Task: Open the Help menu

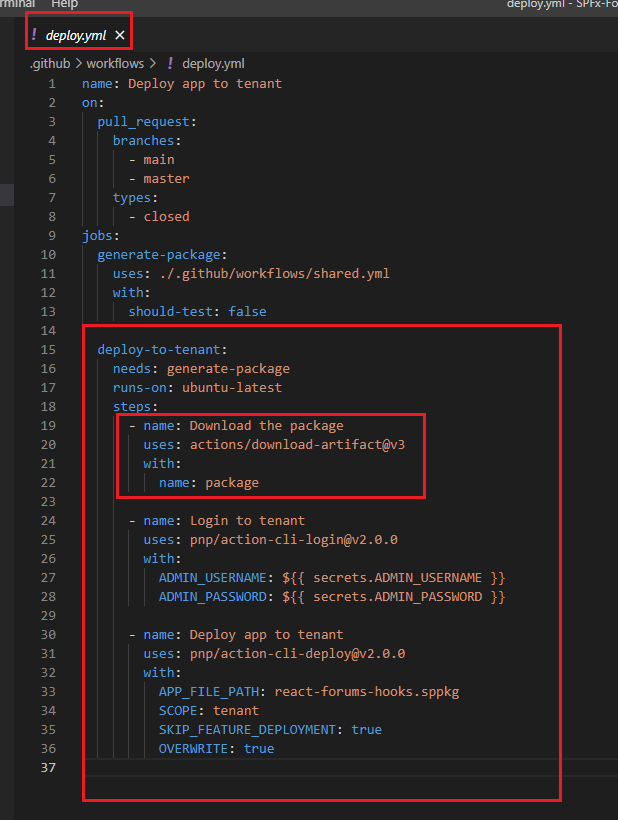Action: tap(64, 5)
